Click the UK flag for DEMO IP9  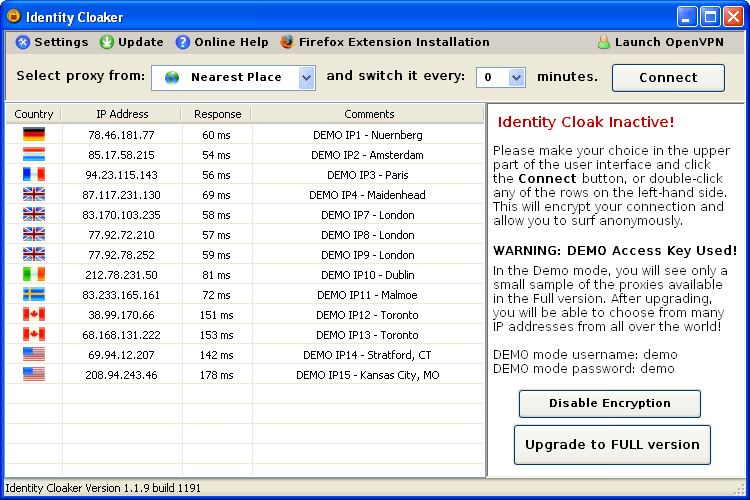tap(34, 255)
